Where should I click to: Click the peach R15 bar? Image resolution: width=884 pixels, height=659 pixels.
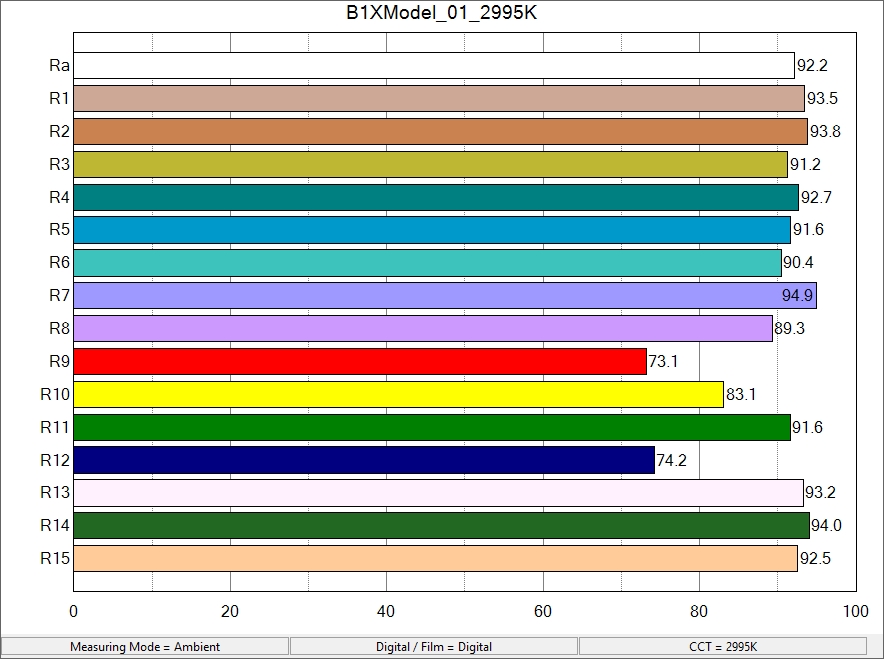pos(435,558)
